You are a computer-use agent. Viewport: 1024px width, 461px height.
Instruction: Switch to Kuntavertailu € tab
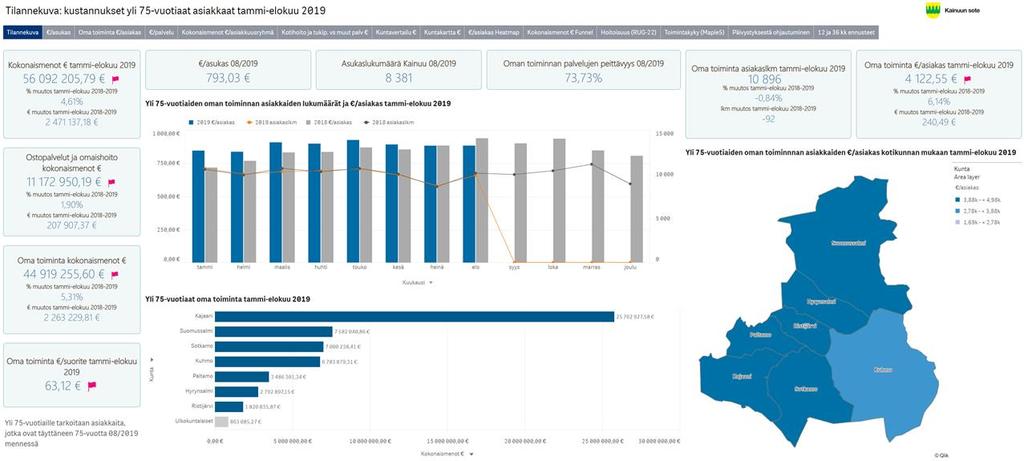click(396, 31)
